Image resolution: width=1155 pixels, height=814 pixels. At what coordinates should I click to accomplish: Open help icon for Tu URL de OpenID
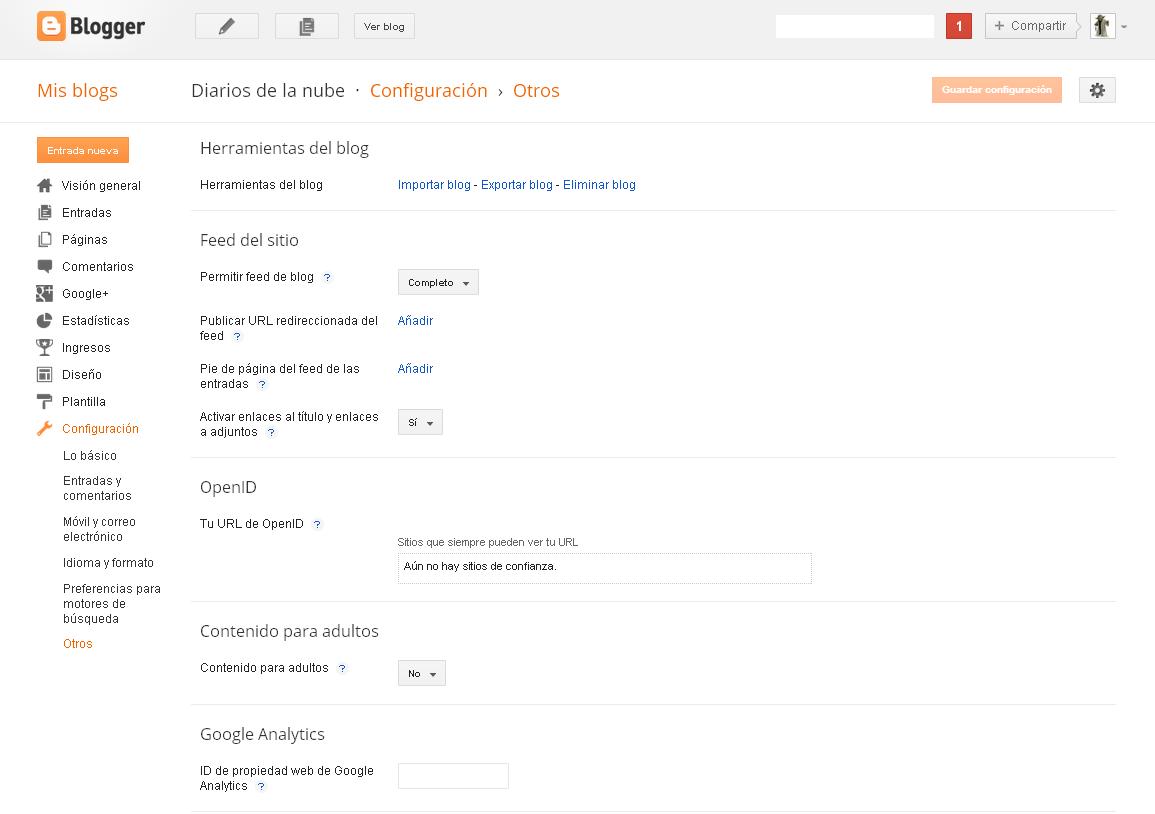(317, 524)
